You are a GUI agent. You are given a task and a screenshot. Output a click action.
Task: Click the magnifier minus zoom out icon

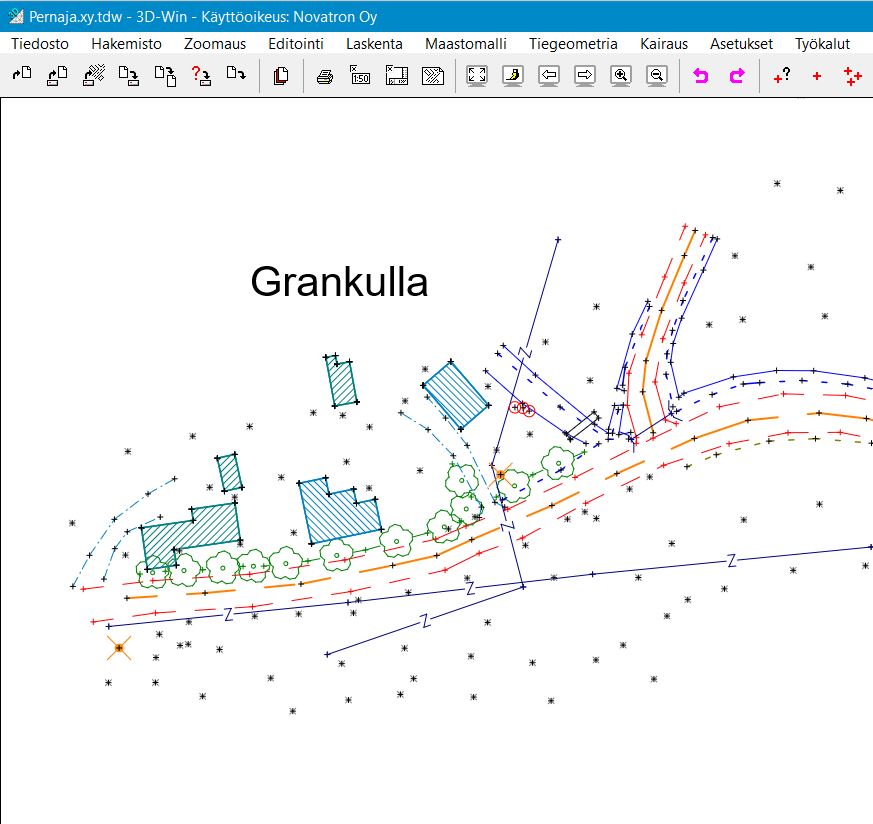(657, 76)
